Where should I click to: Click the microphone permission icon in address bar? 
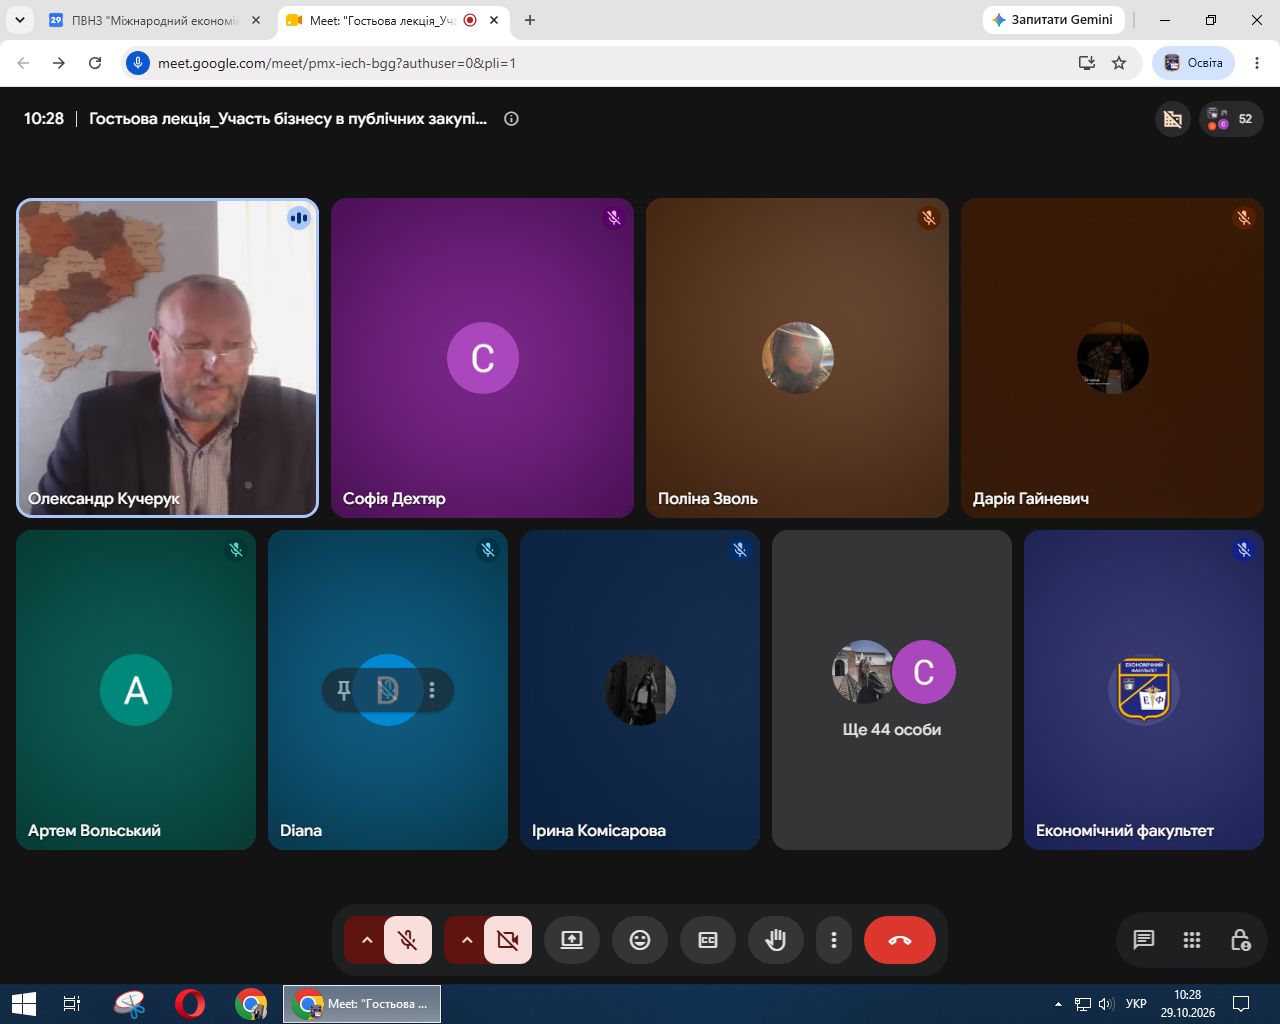pyautogui.click(x=138, y=63)
